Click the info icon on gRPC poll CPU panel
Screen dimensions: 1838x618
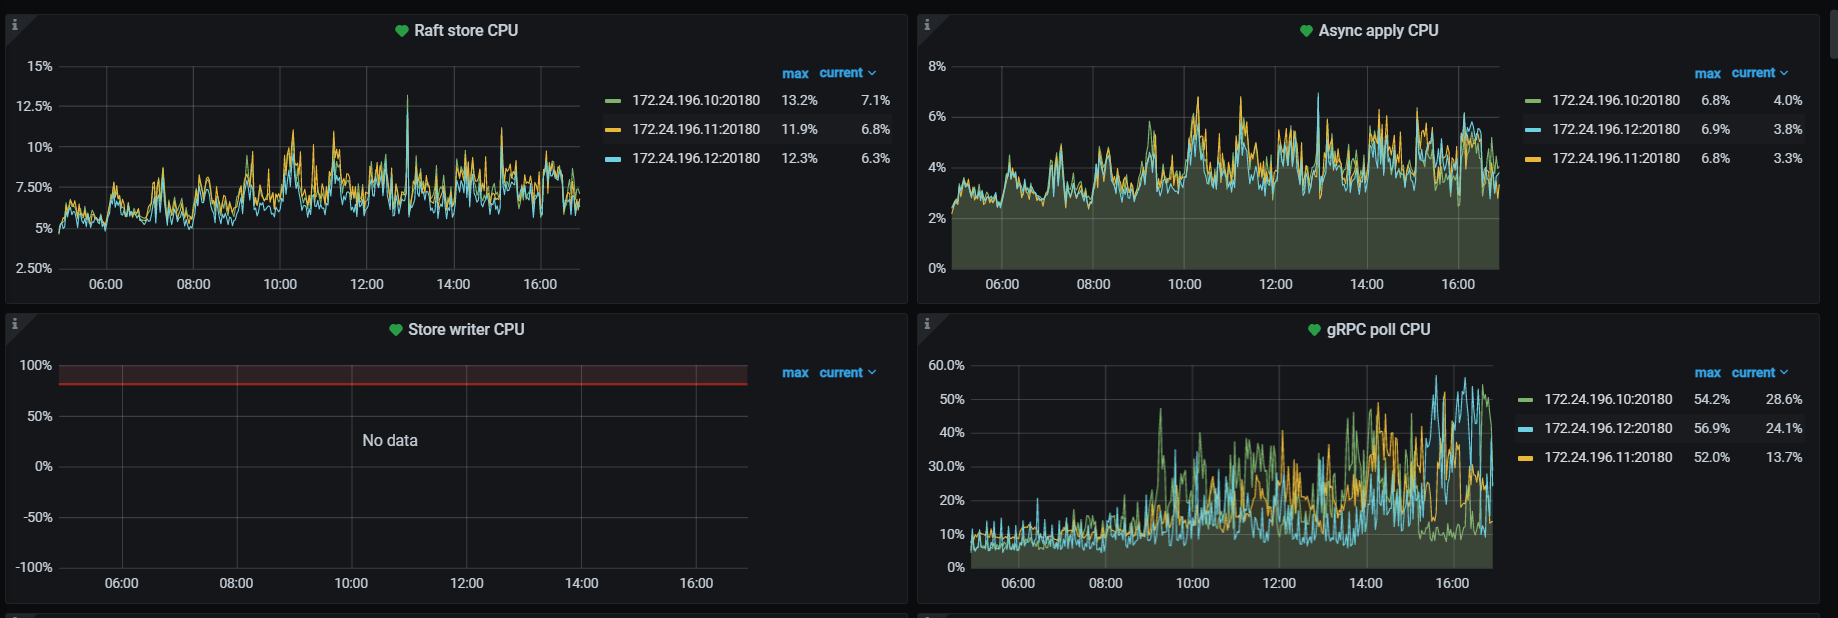(x=927, y=324)
